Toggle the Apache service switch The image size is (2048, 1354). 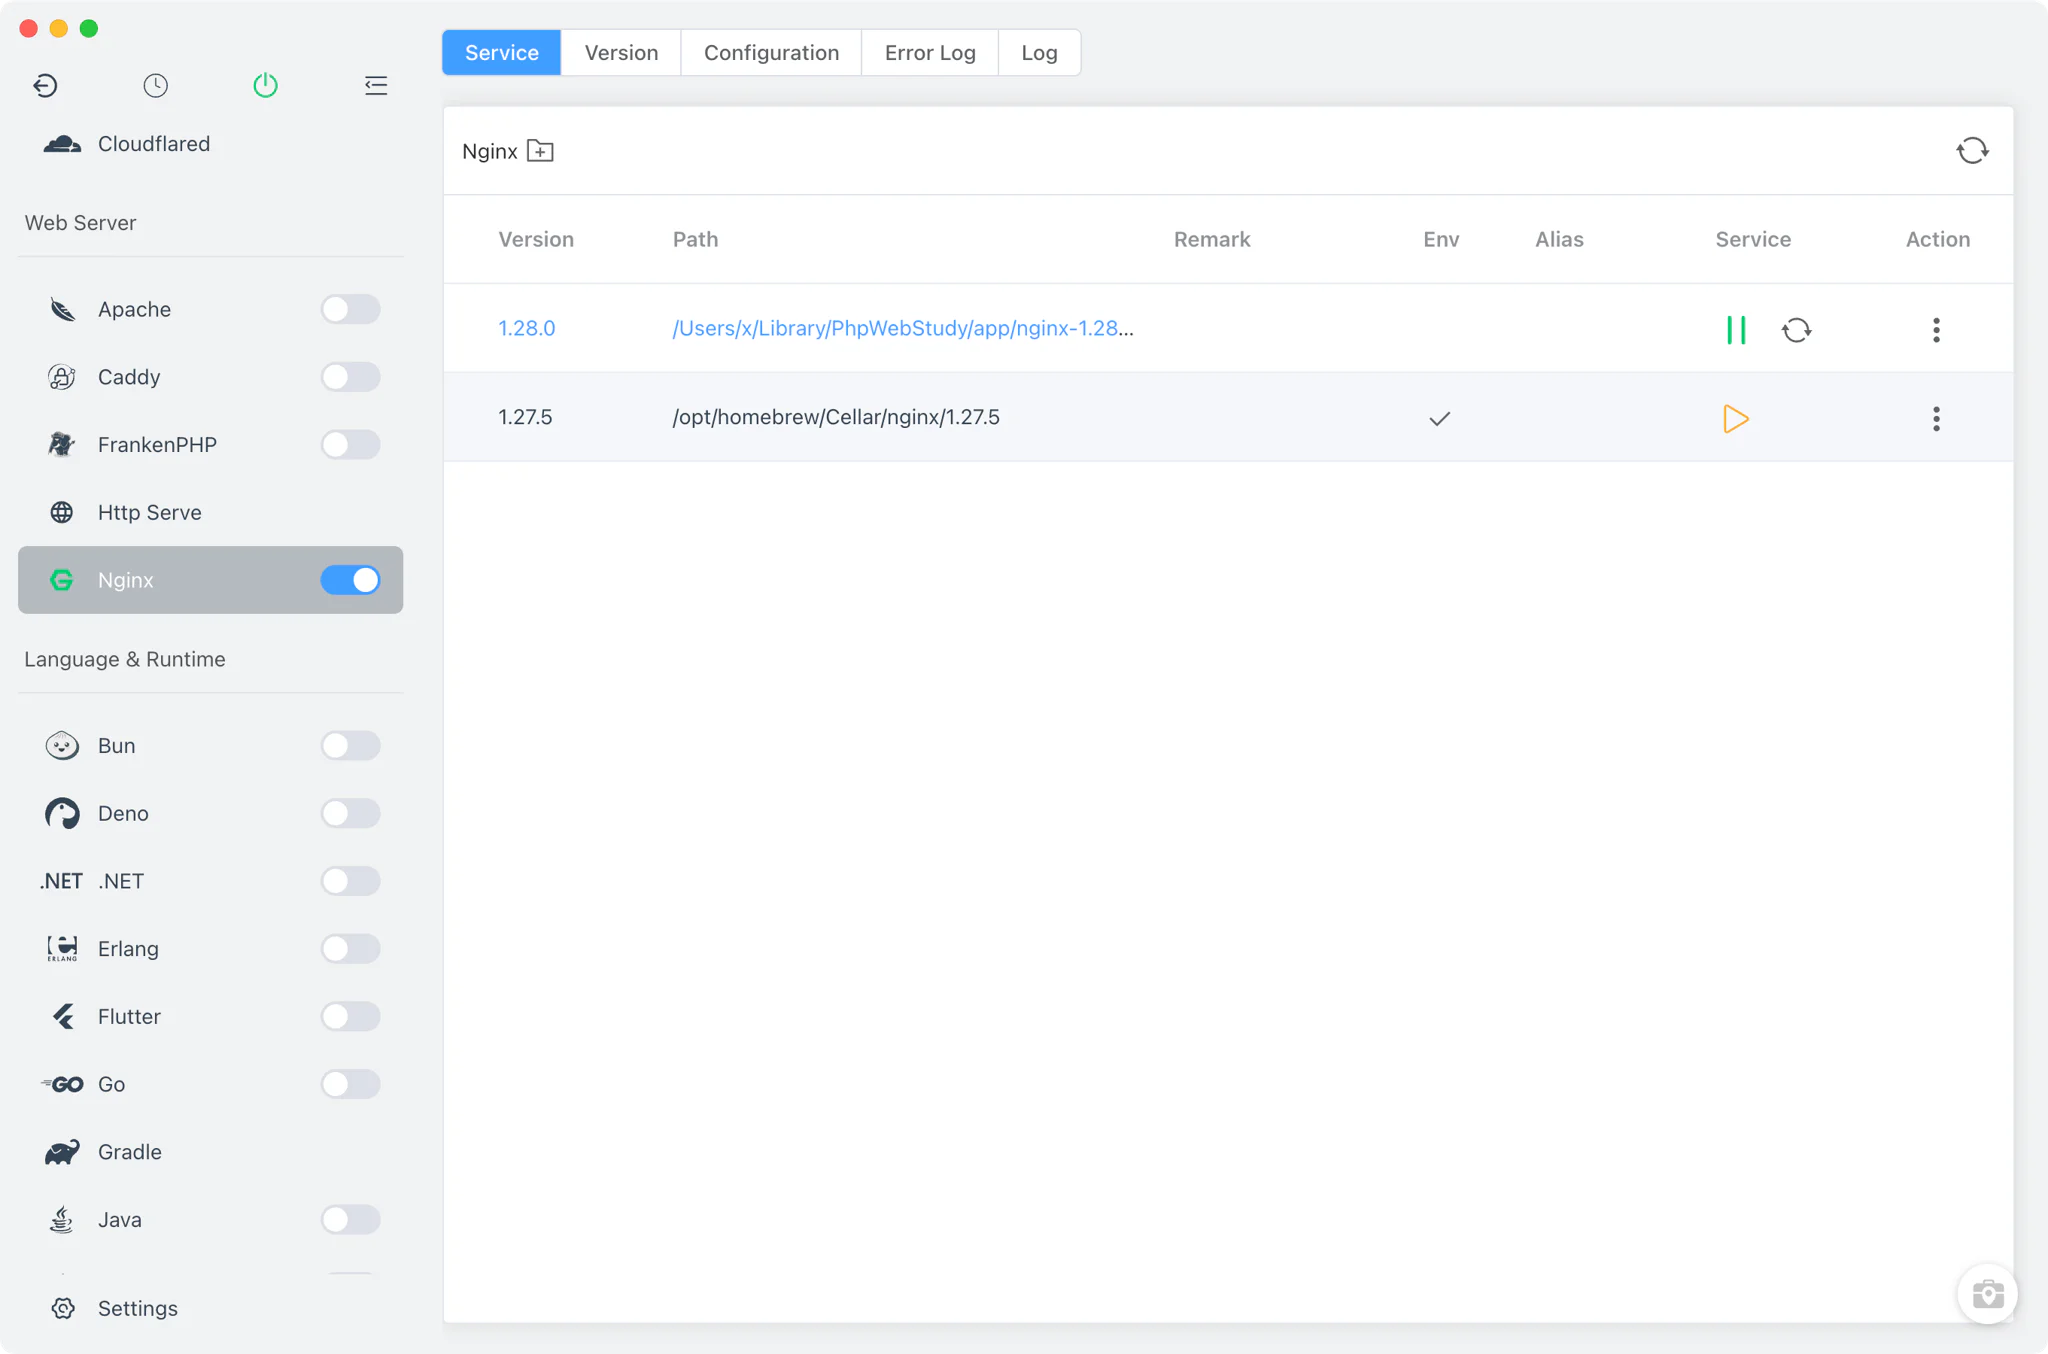coord(350,309)
